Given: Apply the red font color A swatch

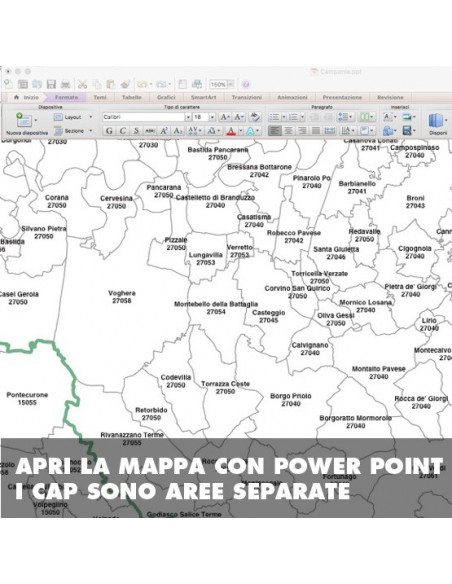Looking at the screenshot, I should point(231,131).
